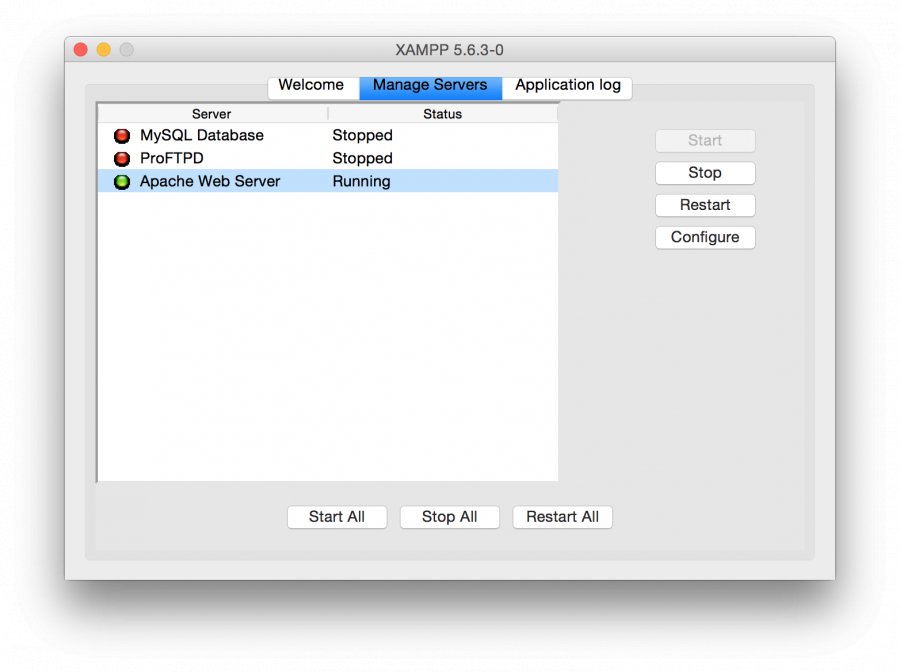Select the Apache Web Server name
The width and height of the screenshot is (900, 672).
(x=210, y=181)
